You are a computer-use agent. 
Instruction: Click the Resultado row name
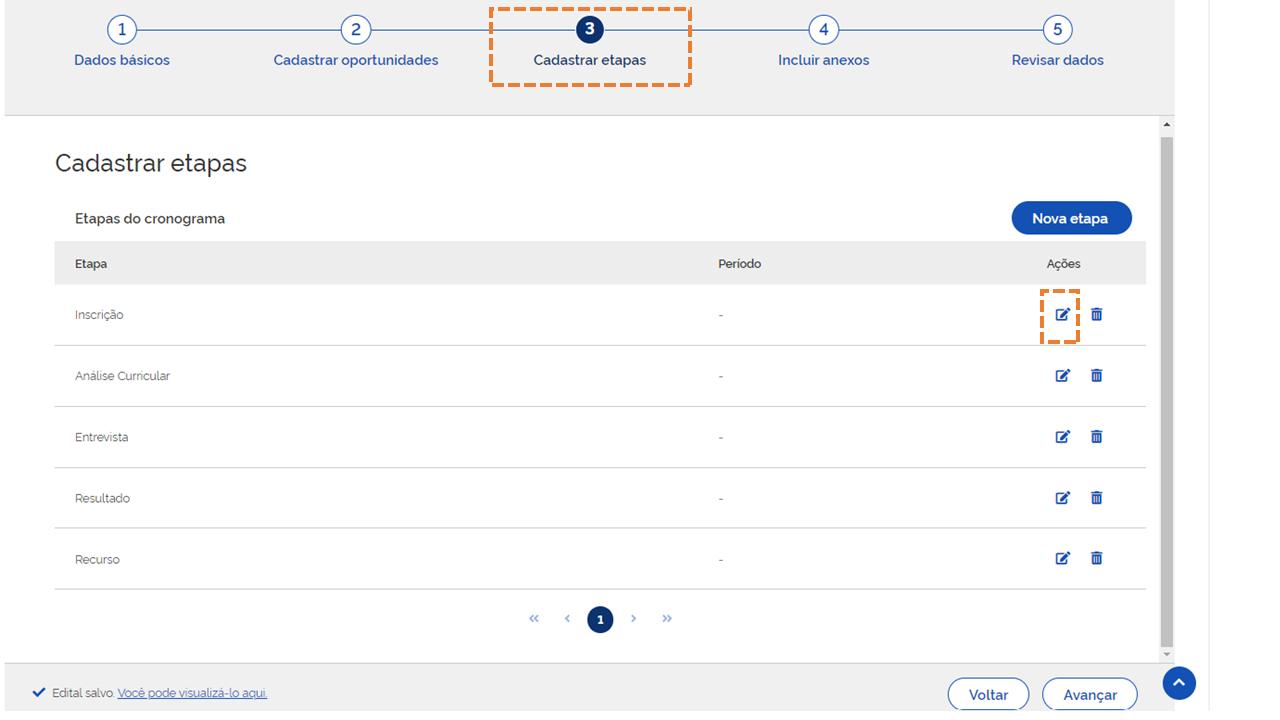pos(102,498)
